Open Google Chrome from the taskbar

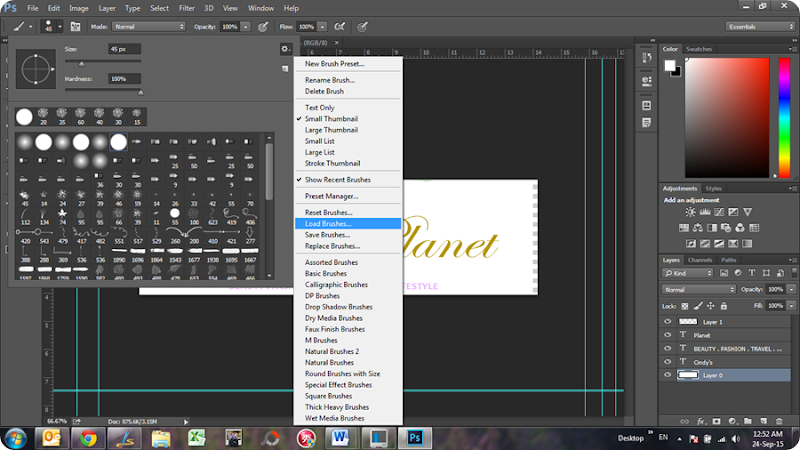coord(88,438)
